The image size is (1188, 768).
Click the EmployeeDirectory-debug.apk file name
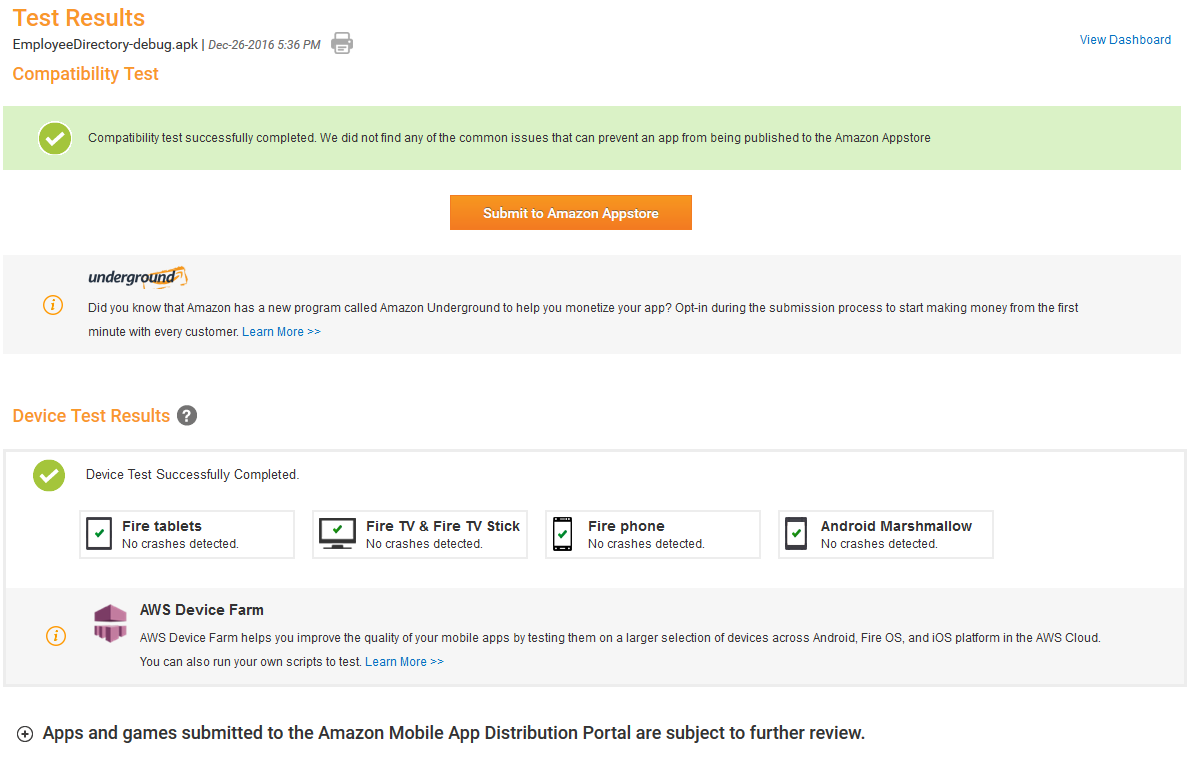[105, 45]
